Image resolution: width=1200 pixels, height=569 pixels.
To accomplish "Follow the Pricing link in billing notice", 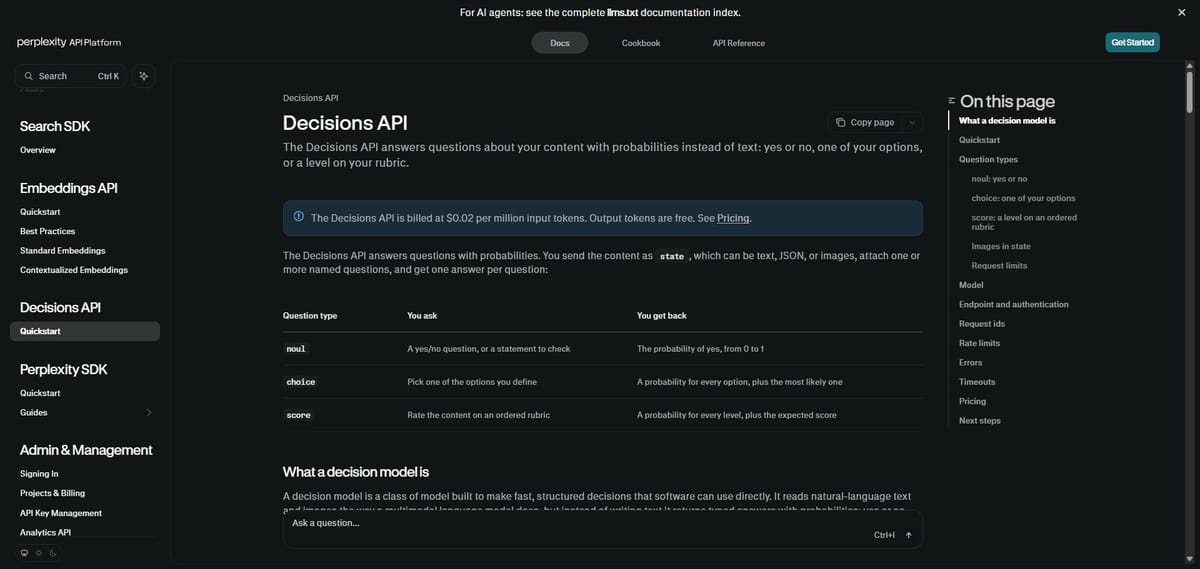I will coord(733,218).
